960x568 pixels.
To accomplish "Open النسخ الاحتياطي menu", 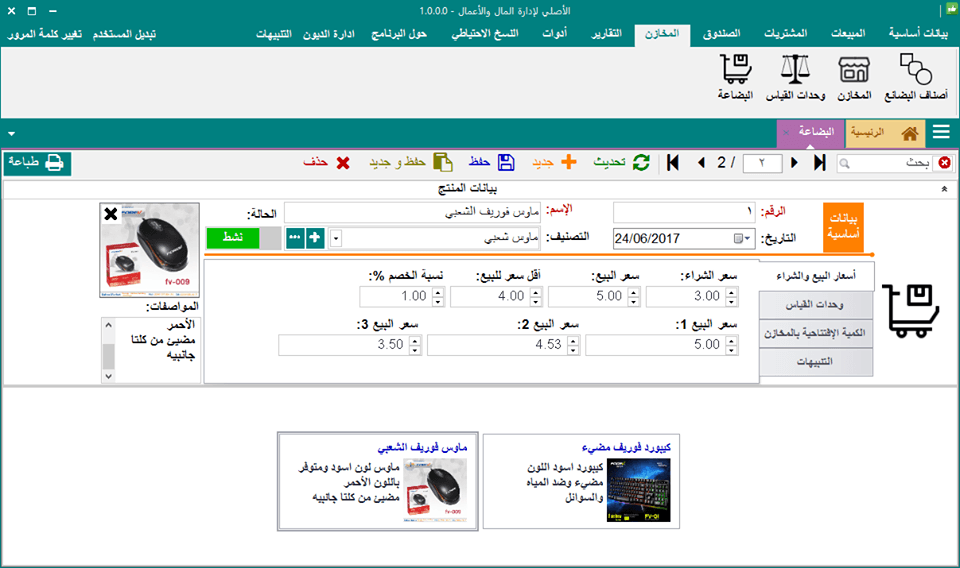I will (485, 34).
